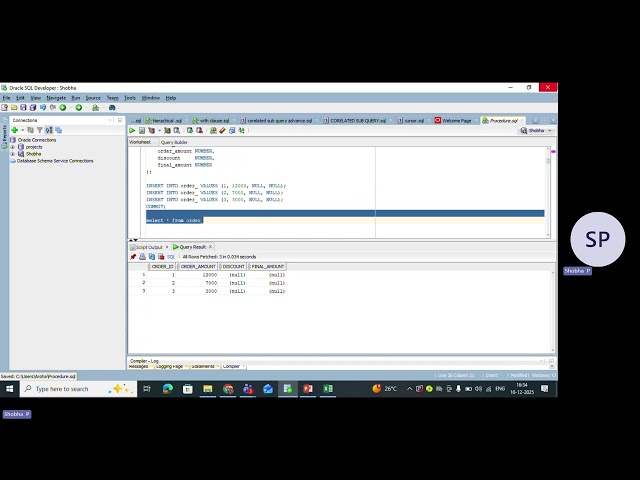Open Excel from the taskbar
The image size is (640, 480).
point(328,389)
